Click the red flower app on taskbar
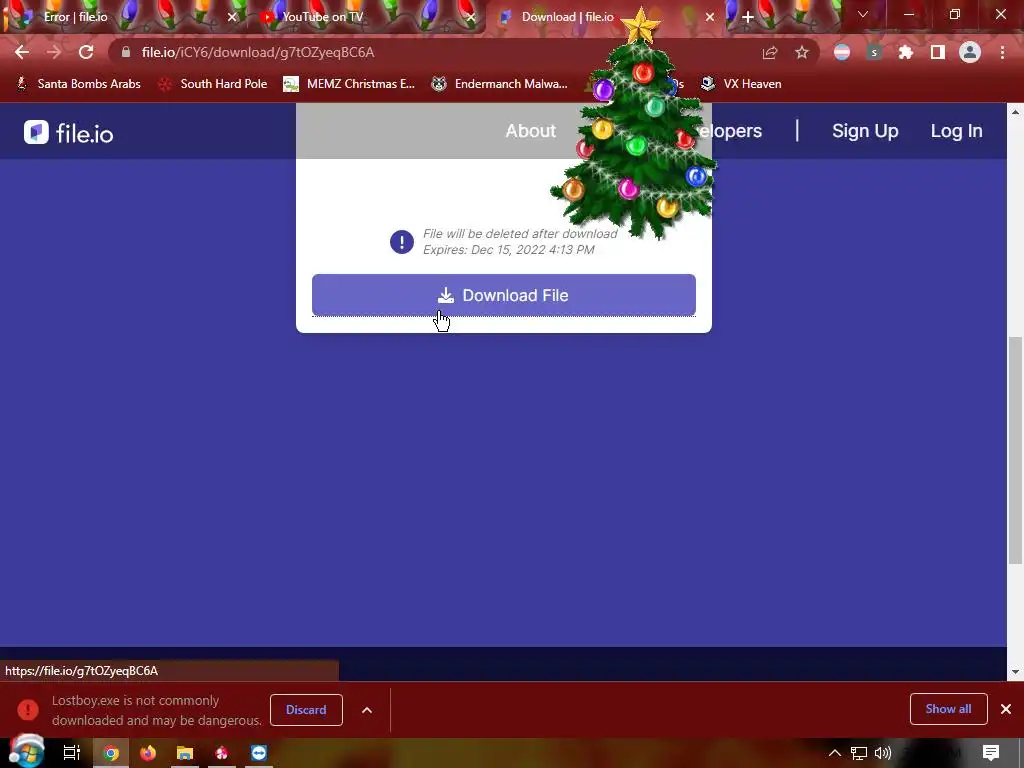This screenshot has width=1024, height=768. pyautogui.click(x=222, y=753)
